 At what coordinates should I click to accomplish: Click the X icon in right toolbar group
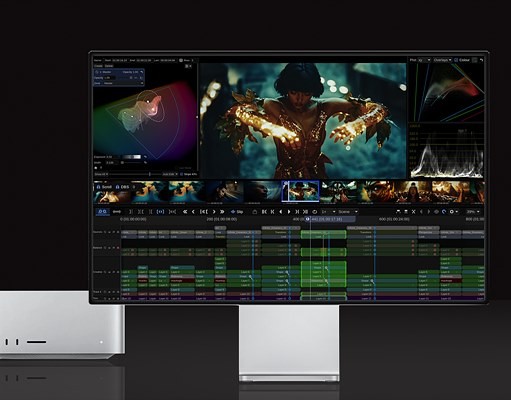[414, 212]
